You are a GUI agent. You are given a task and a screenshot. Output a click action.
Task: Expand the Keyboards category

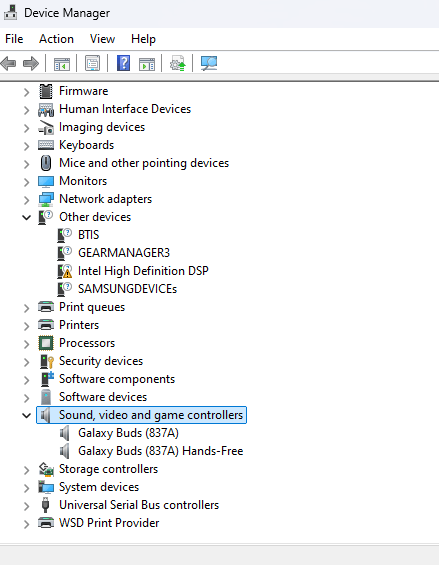26,146
